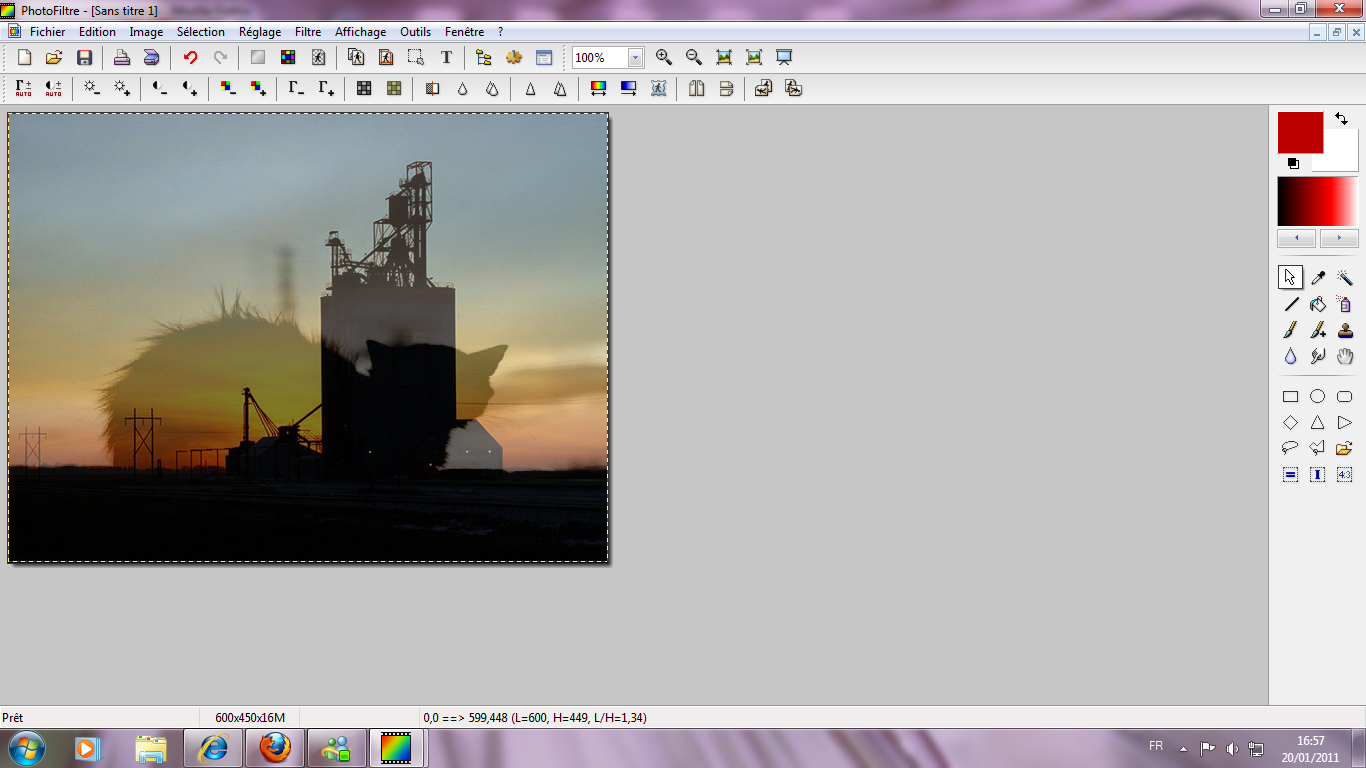Select the clone stamp tool
The image size is (1366, 768).
(1345, 330)
